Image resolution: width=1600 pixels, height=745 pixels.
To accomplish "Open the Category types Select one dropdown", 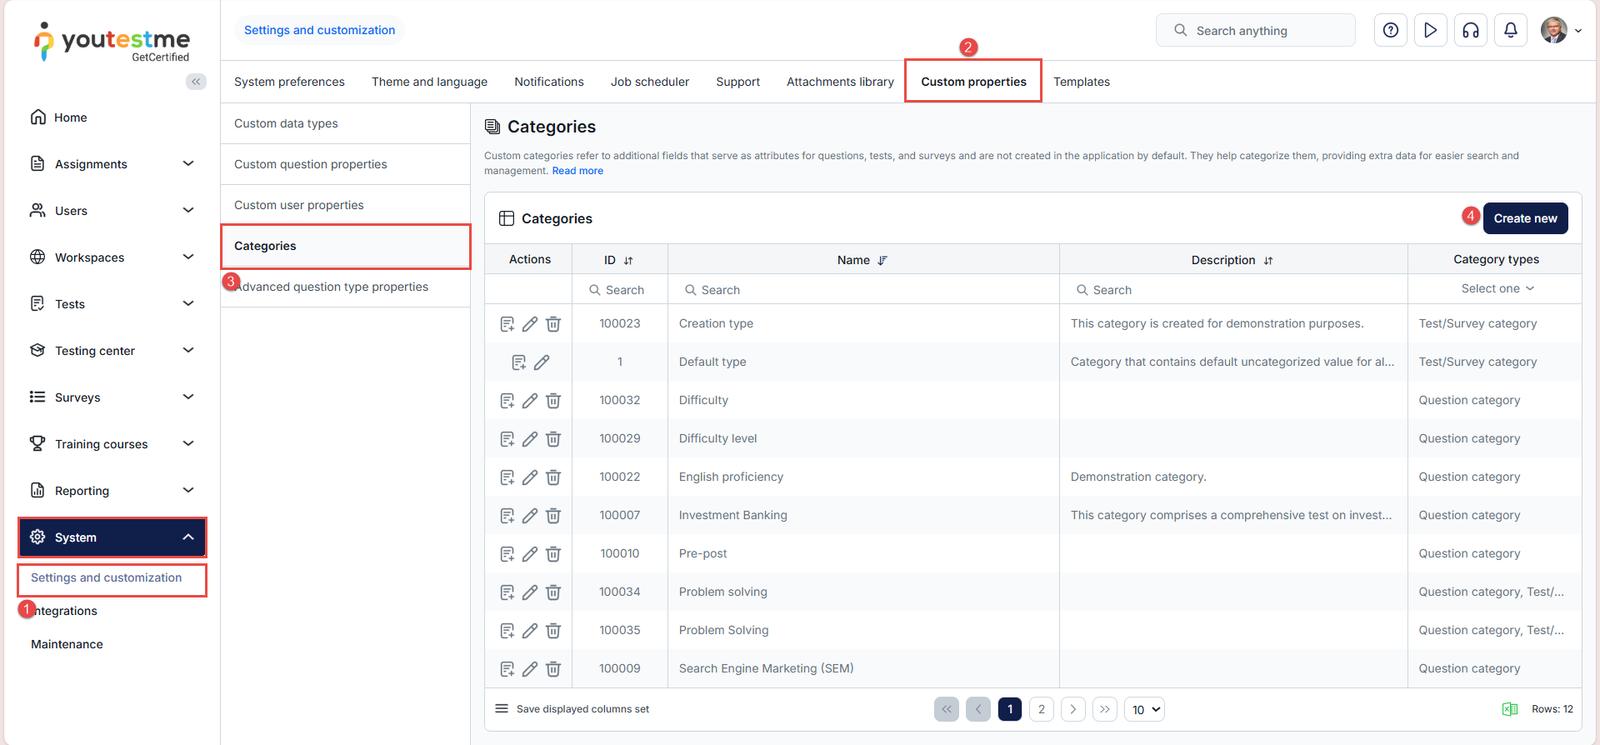I will [x=1496, y=289].
